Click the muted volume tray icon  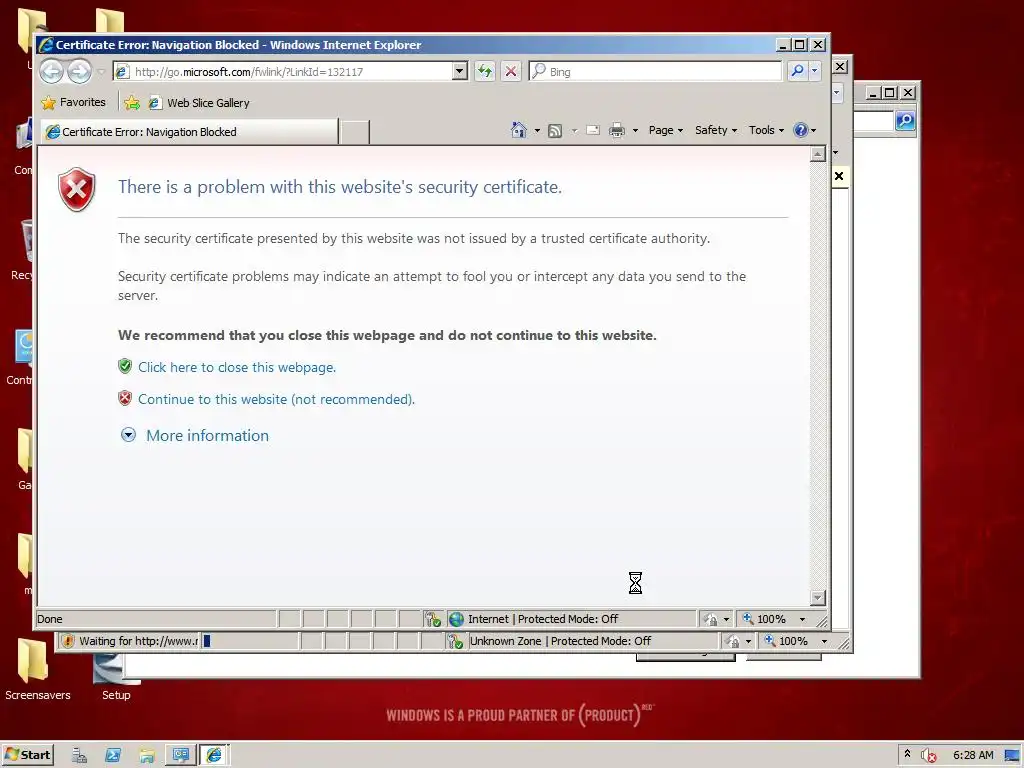pos(929,756)
